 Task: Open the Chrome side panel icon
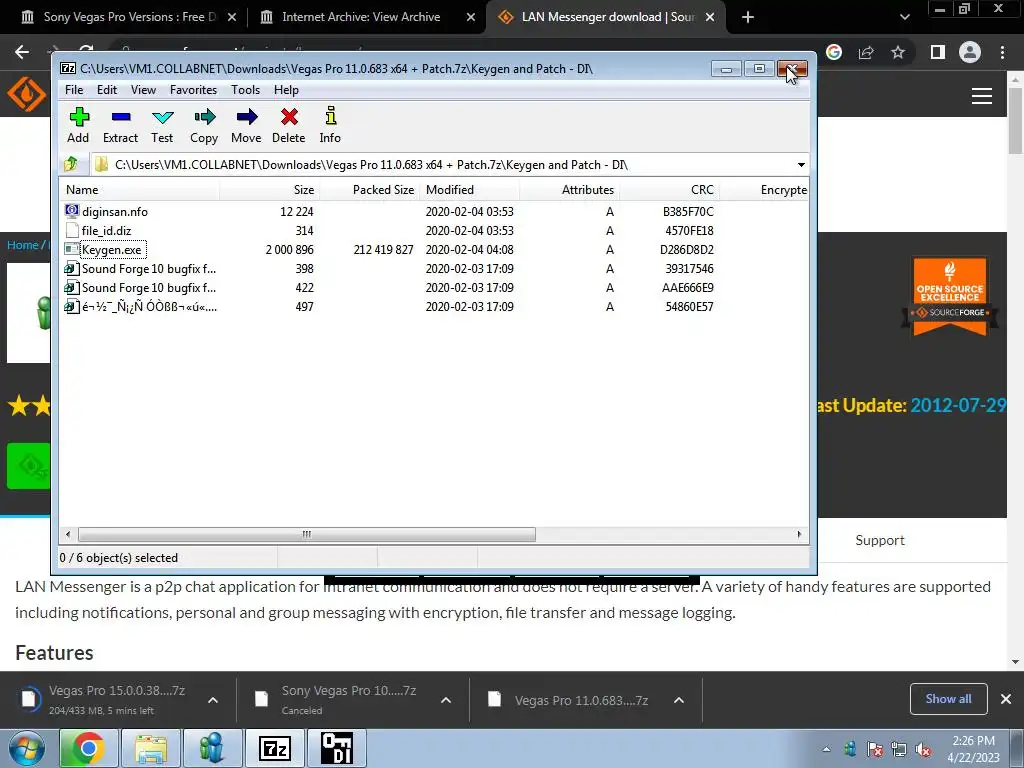point(937,52)
